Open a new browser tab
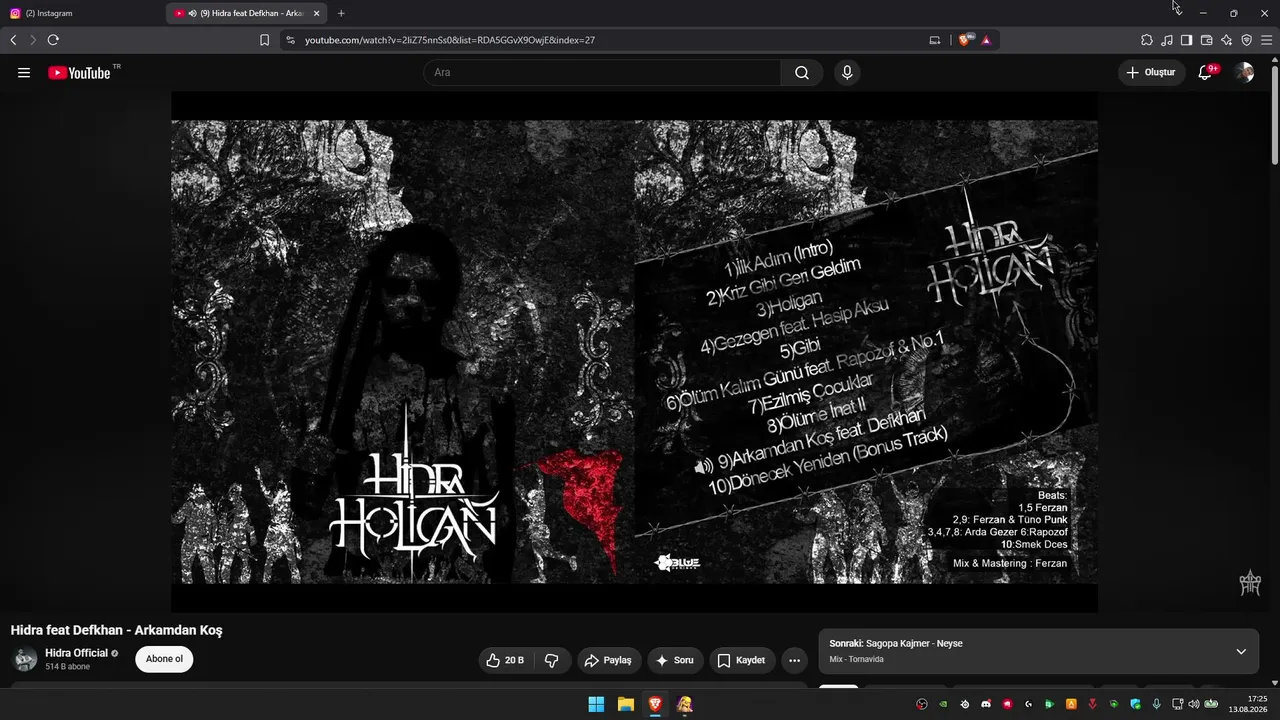The width and height of the screenshot is (1280, 720). point(341,13)
